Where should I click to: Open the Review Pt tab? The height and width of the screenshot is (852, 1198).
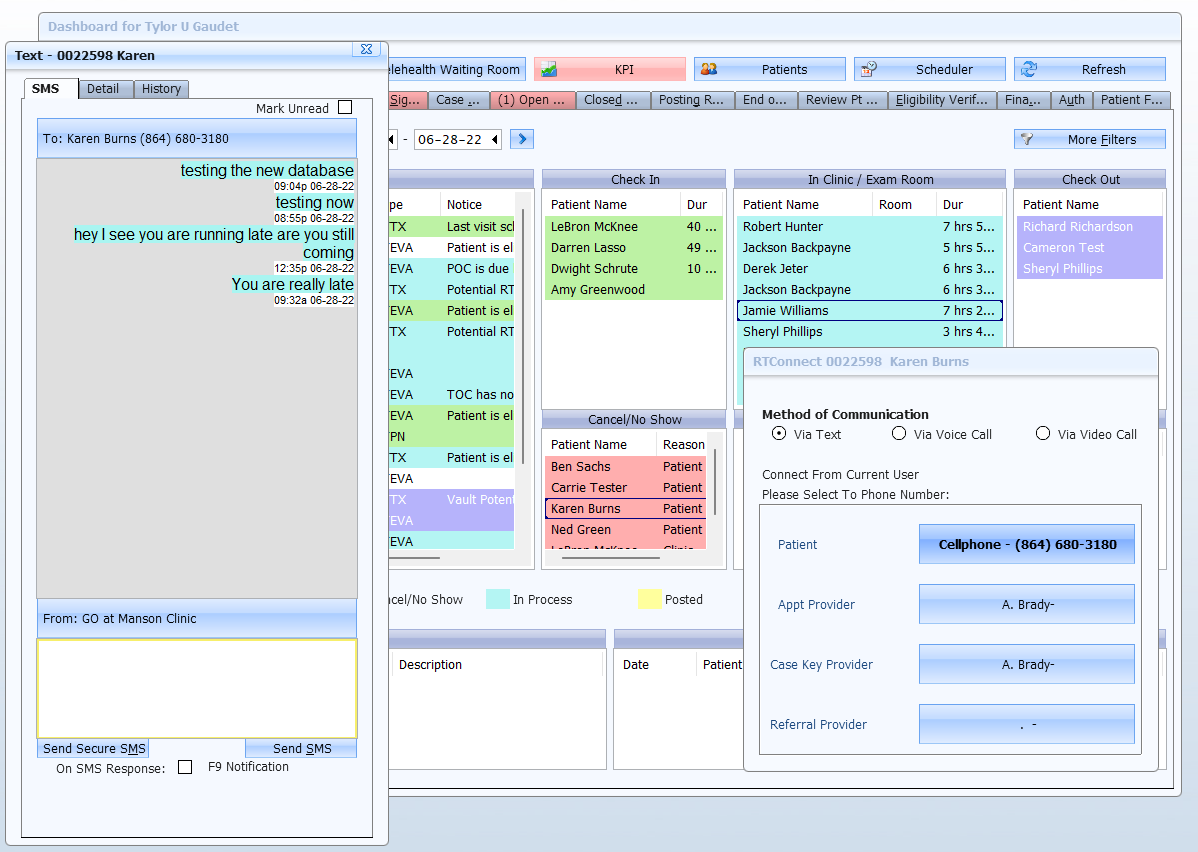tap(842, 100)
